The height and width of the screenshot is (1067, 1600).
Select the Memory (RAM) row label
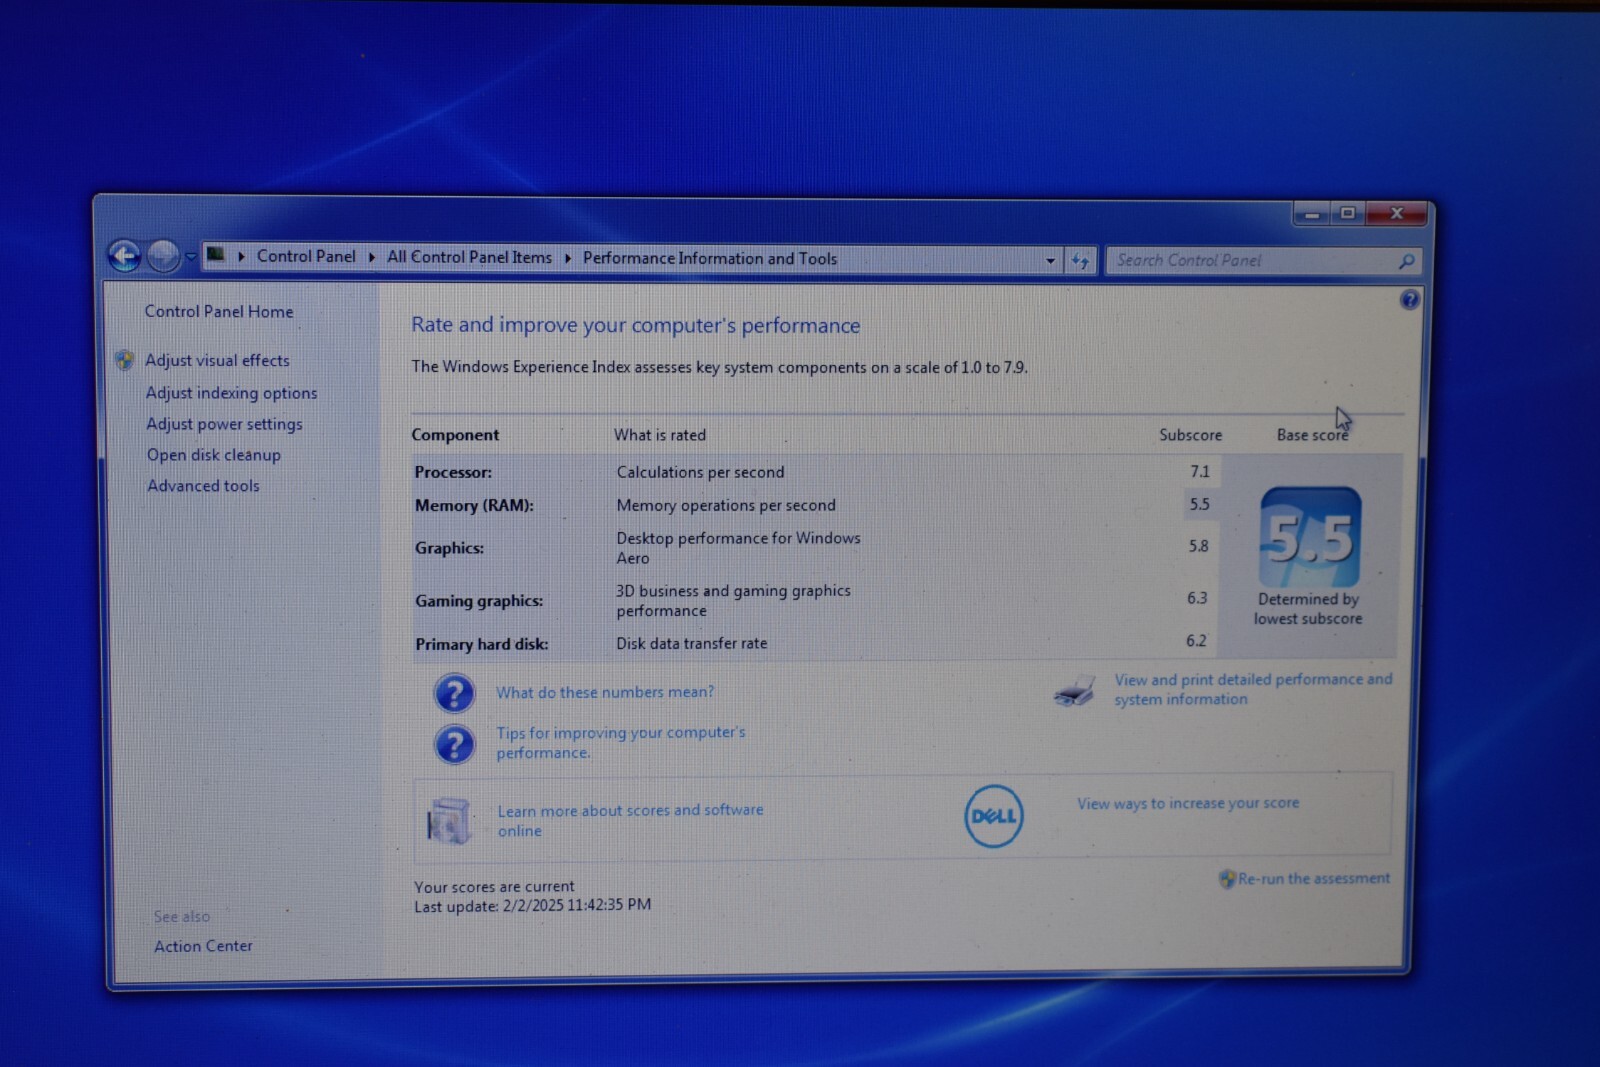click(x=474, y=506)
